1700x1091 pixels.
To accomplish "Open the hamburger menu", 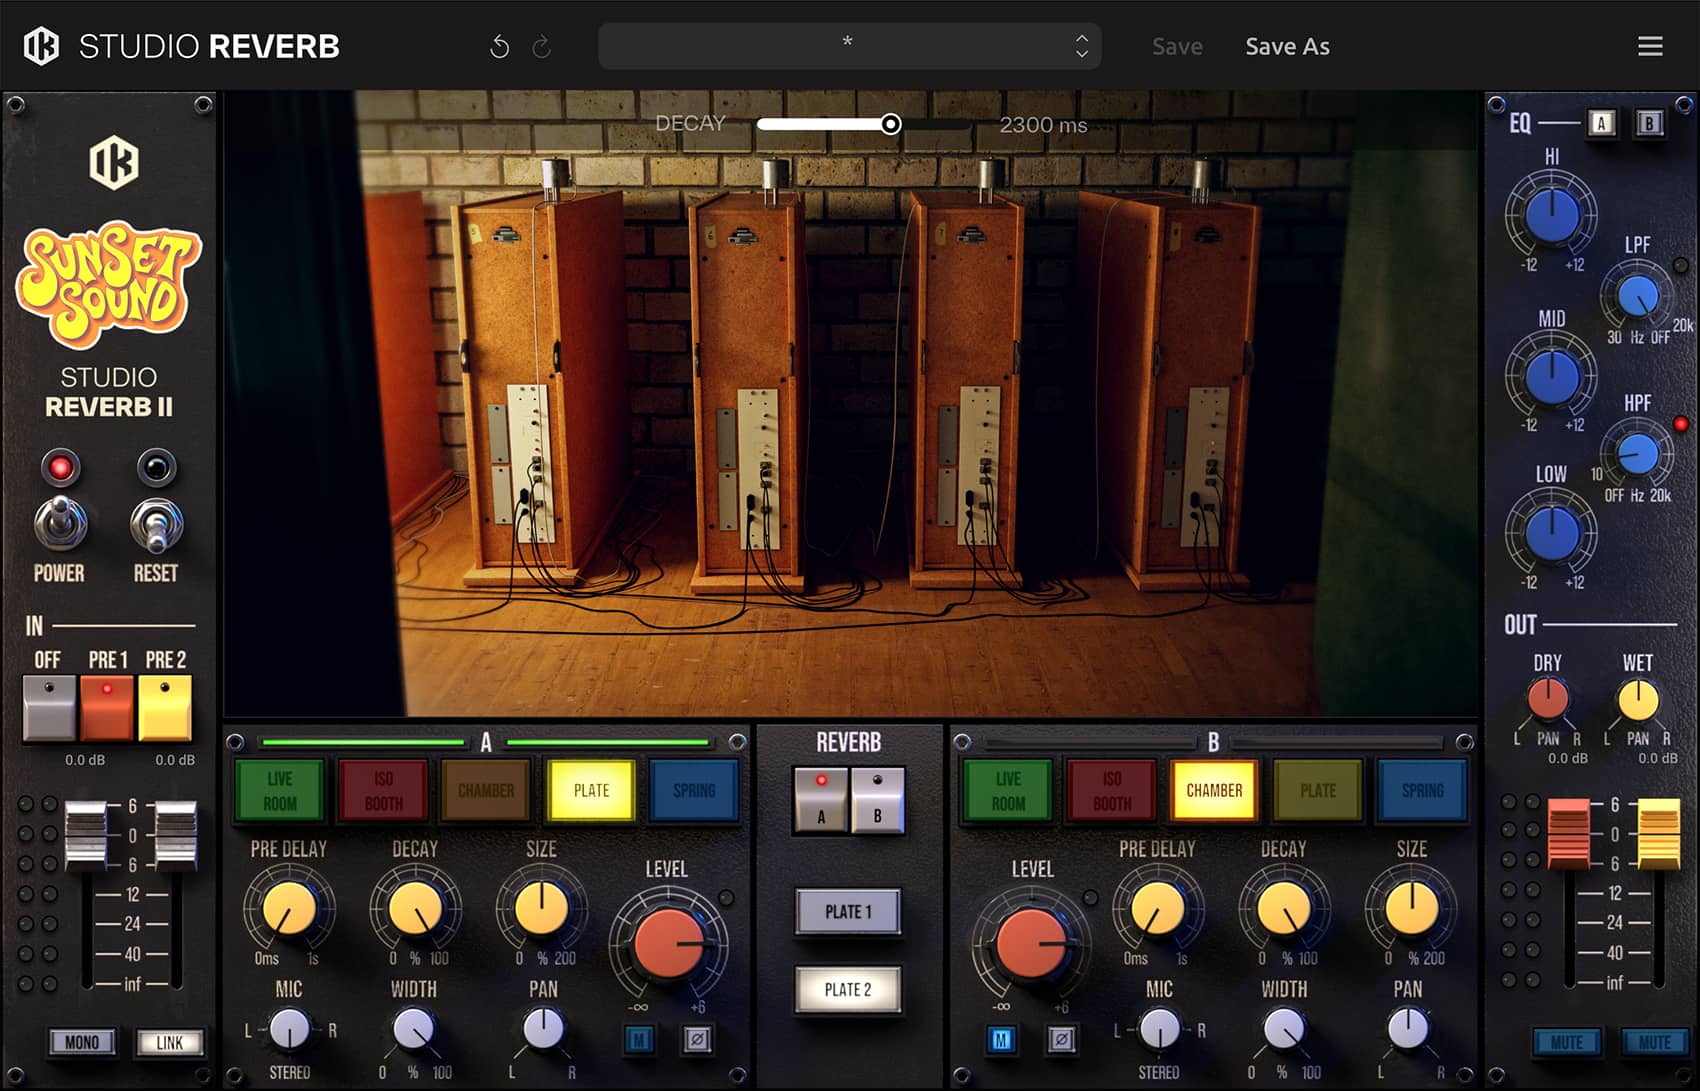I will point(1650,47).
